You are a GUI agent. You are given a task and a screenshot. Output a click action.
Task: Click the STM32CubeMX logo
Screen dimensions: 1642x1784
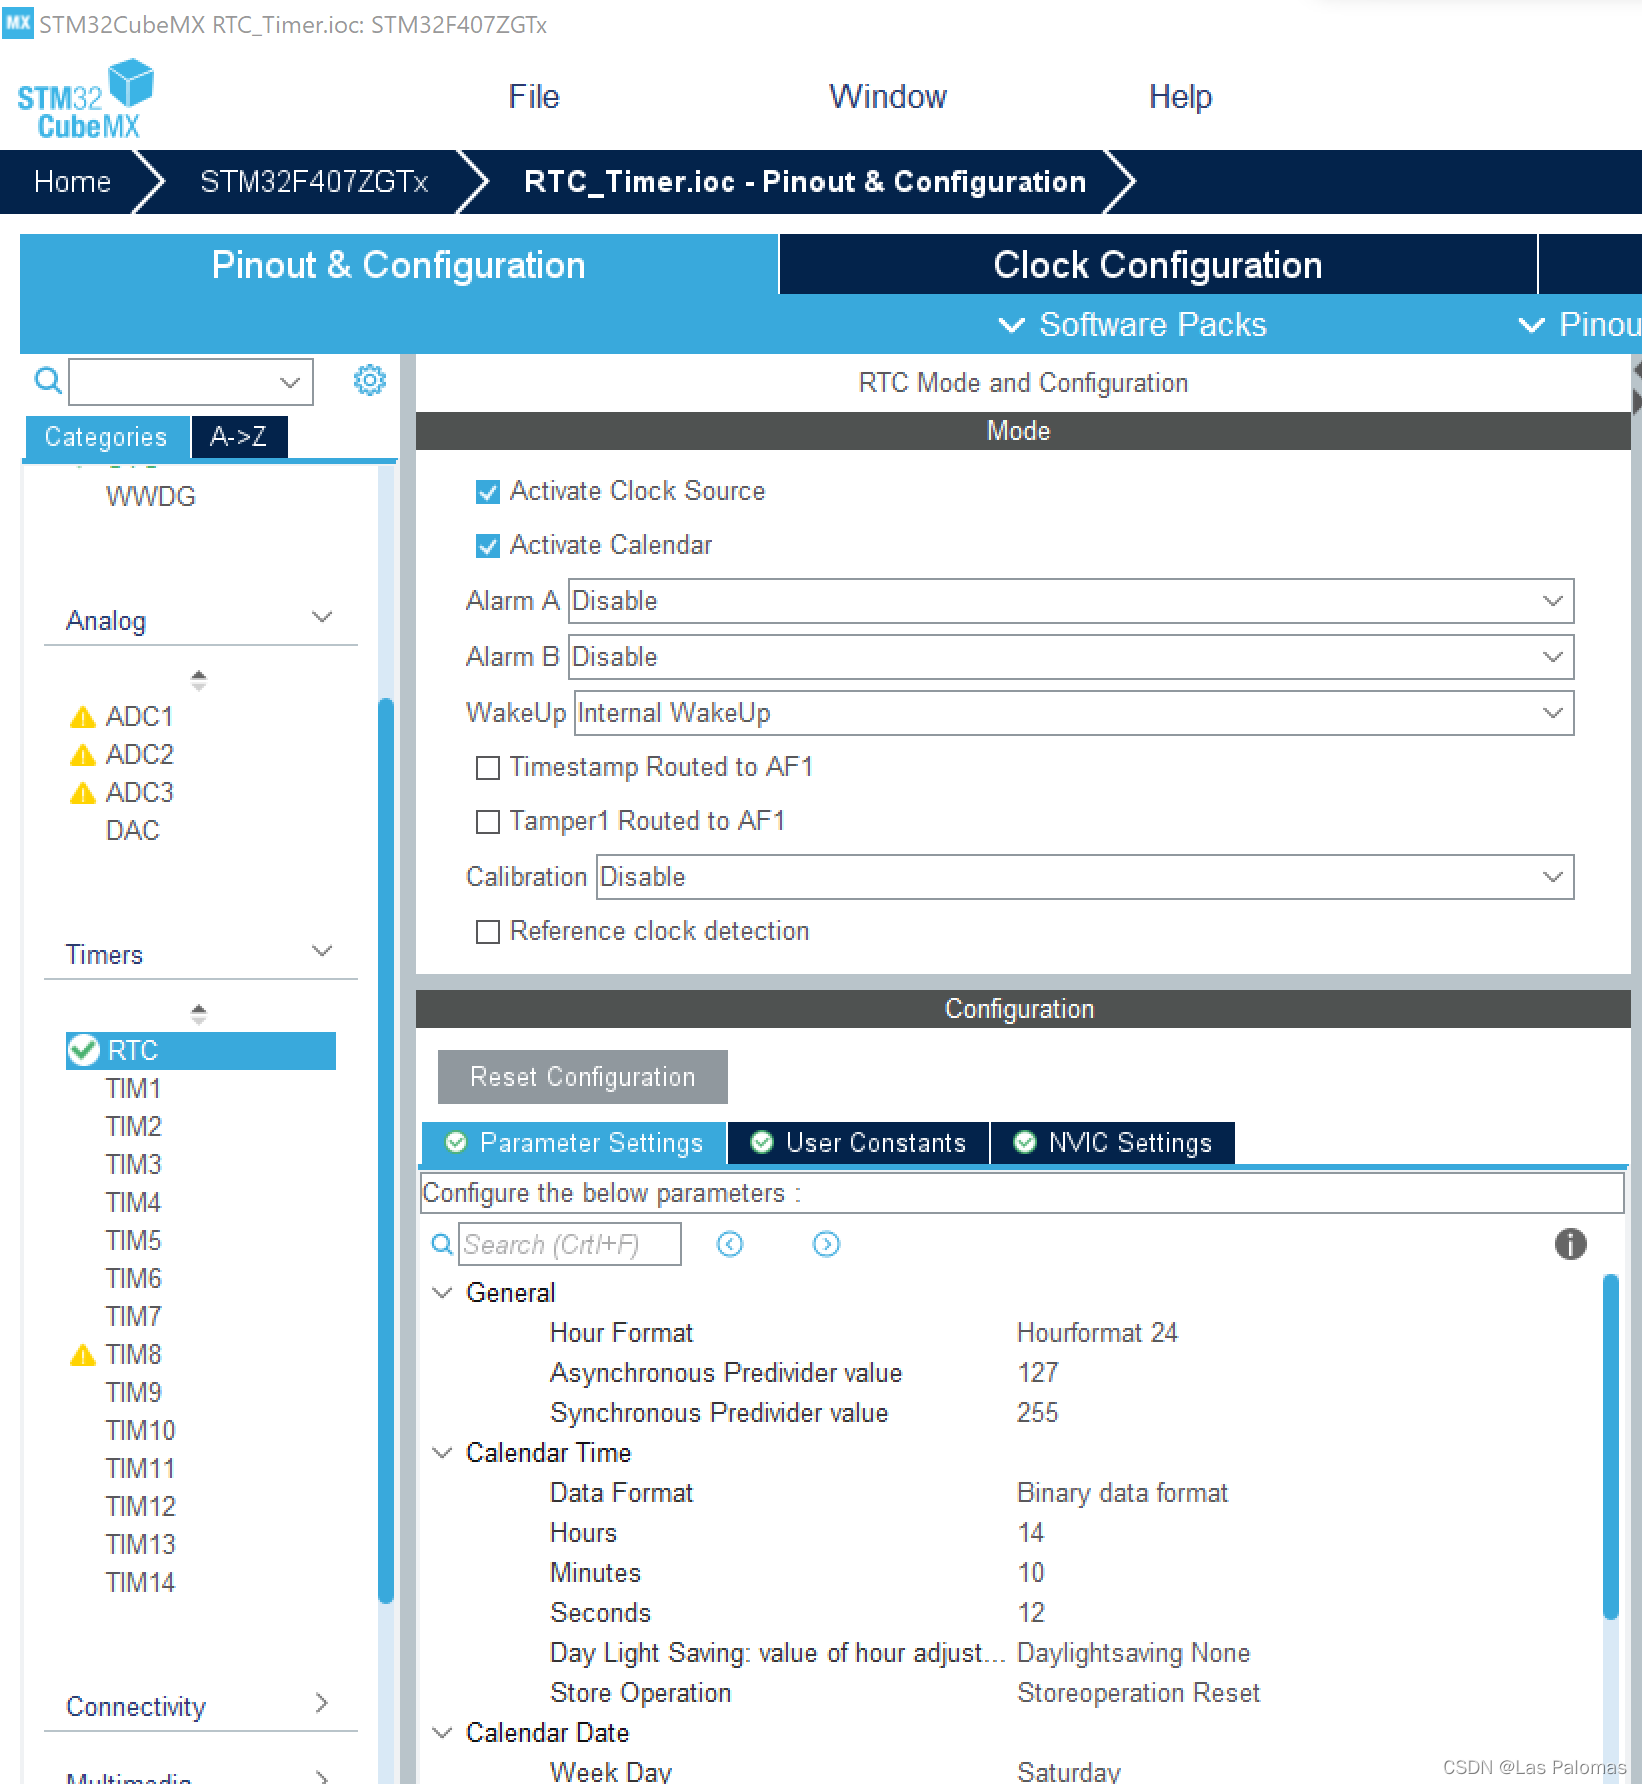85,98
